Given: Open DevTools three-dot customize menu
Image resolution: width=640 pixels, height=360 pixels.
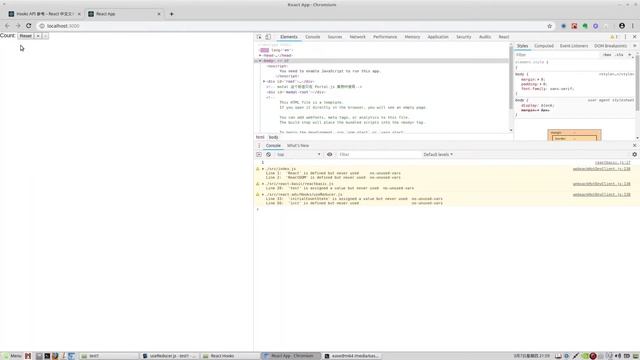Looking at the screenshot, I should [625, 37].
